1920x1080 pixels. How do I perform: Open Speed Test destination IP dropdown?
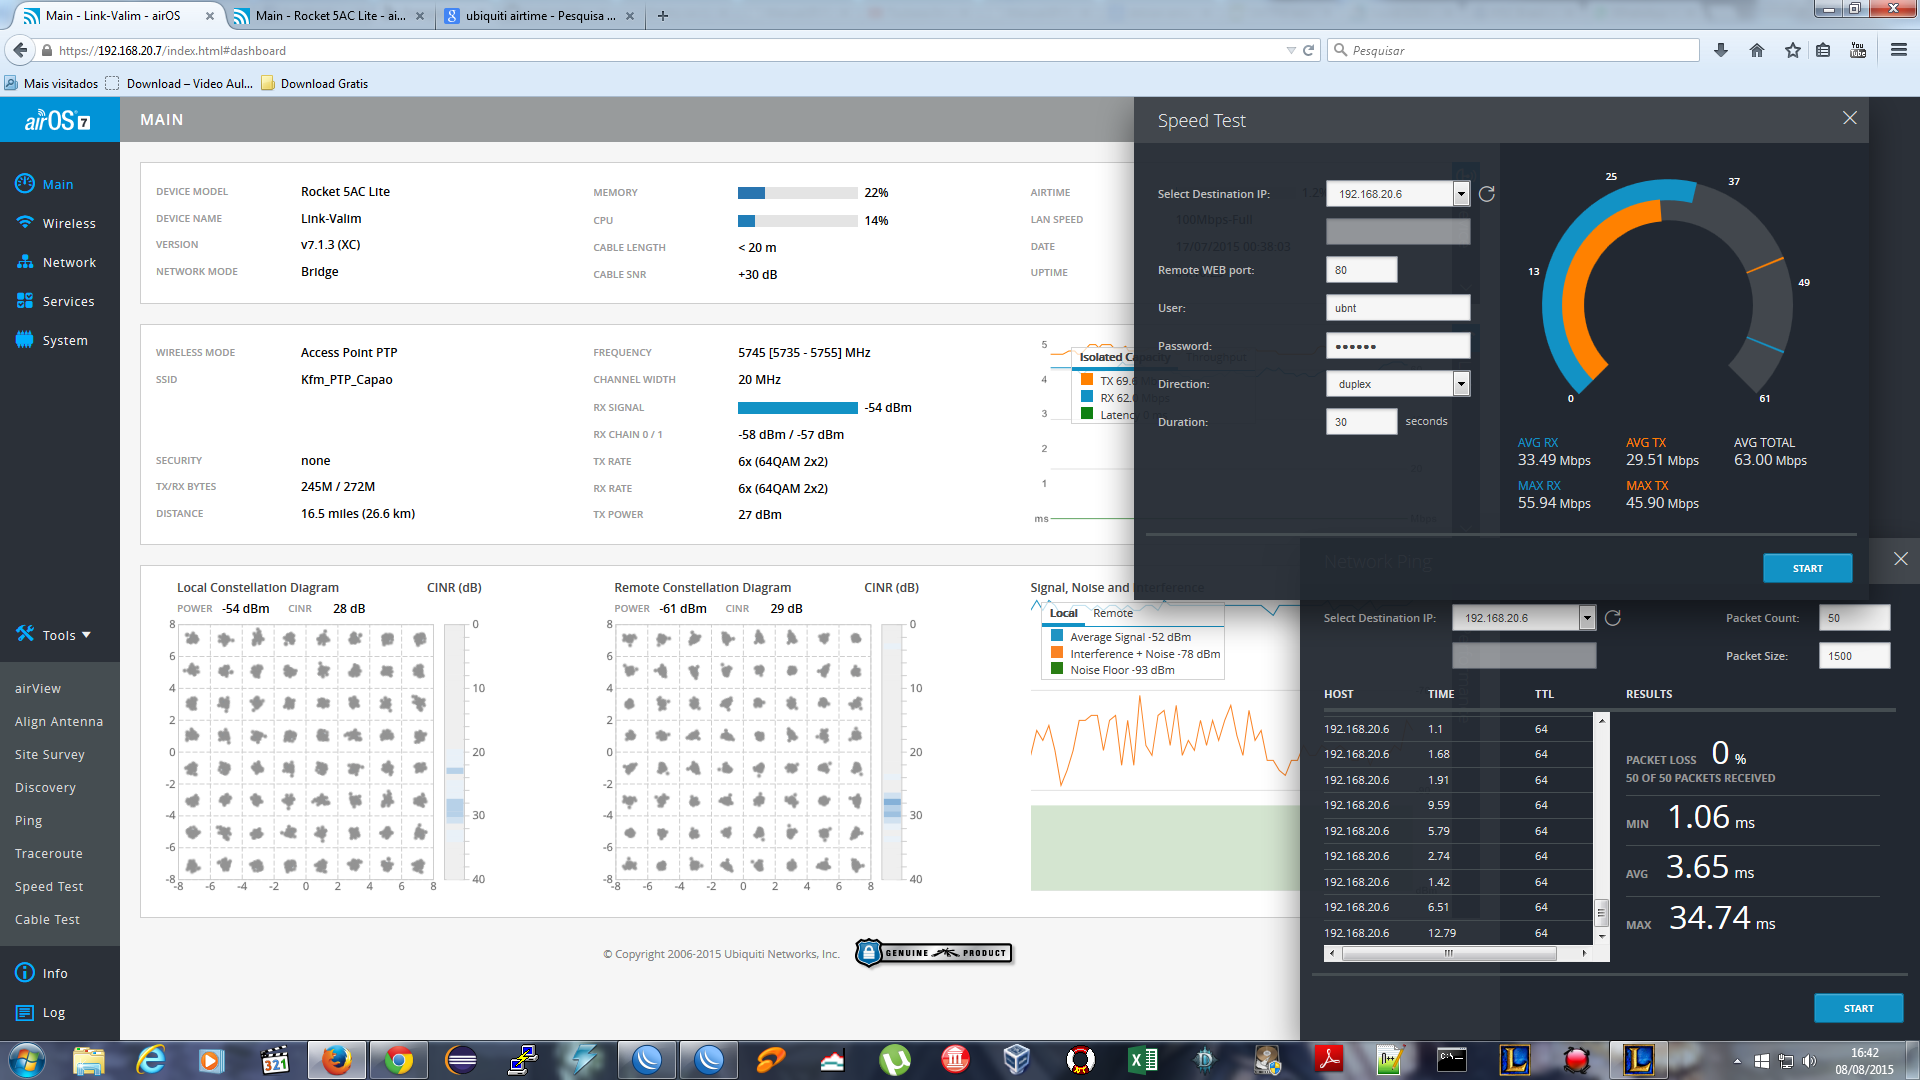1461,194
